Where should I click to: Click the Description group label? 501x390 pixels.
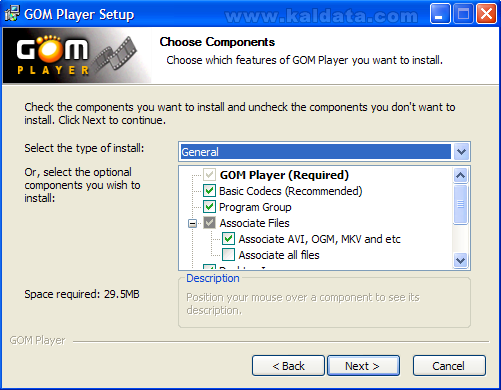pyautogui.click(x=213, y=278)
